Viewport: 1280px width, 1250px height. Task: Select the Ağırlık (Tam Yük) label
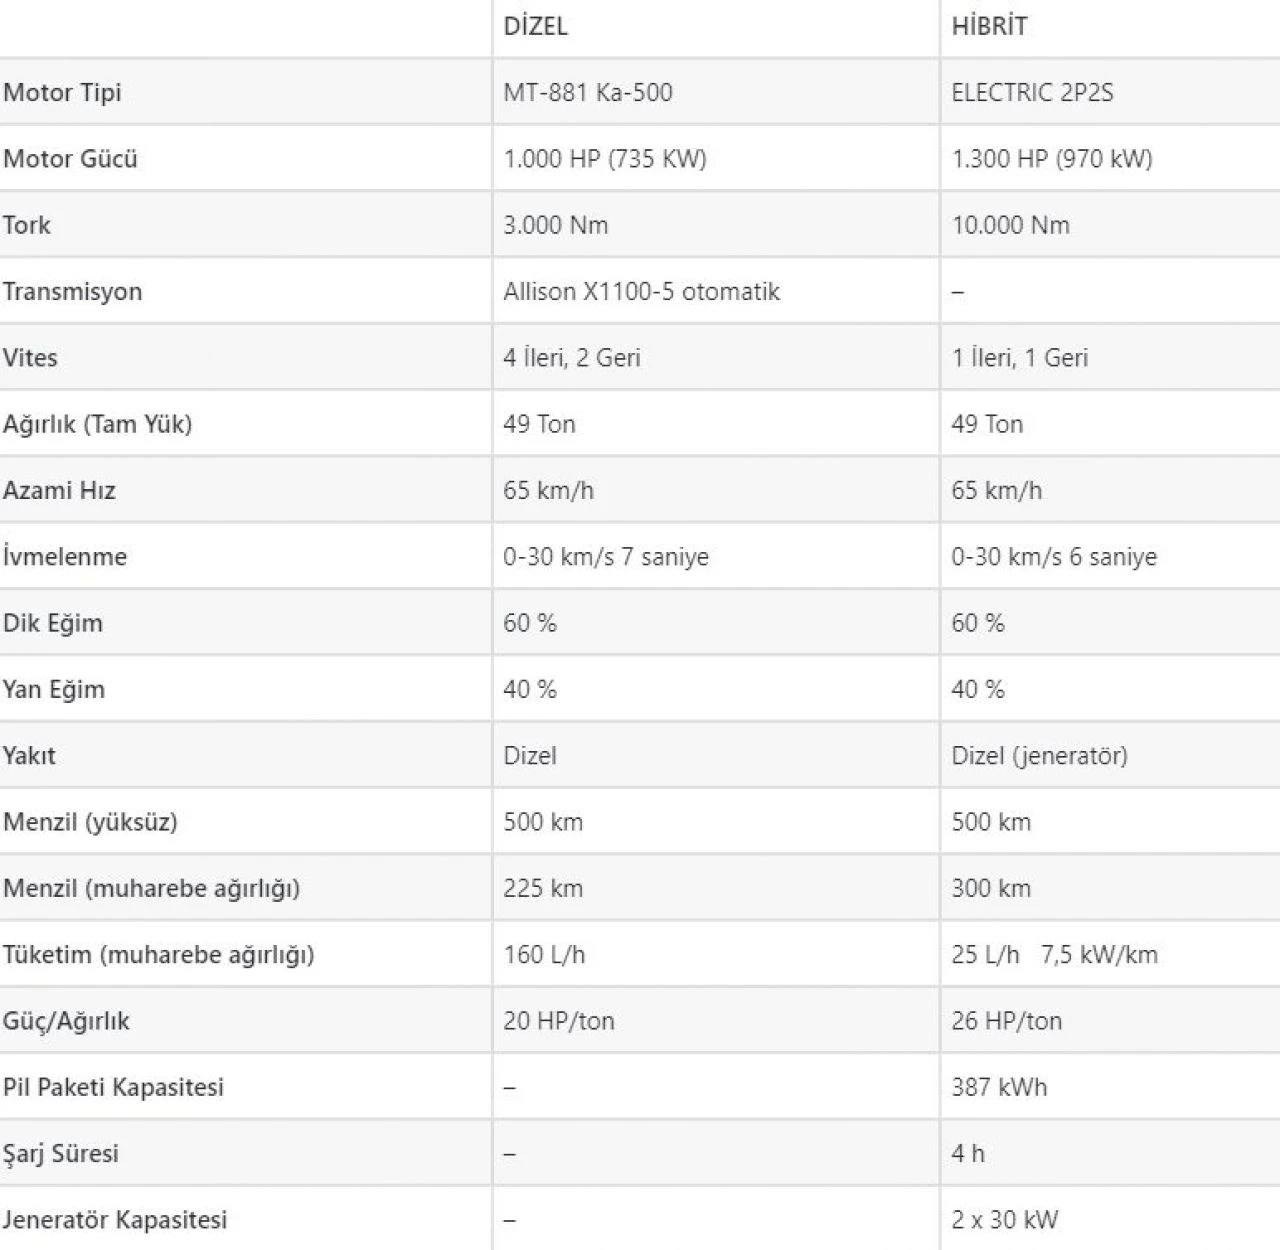(97, 423)
